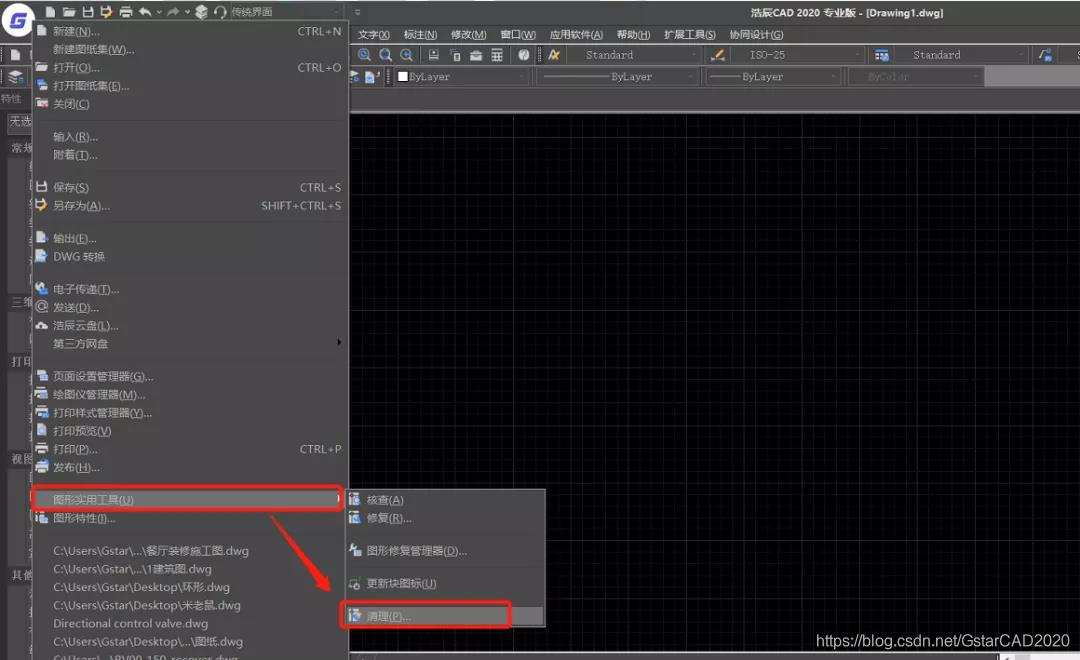Screen dimensions: 1080x660
Task: Open the table style Standard dropdown
Action: coord(962,55)
